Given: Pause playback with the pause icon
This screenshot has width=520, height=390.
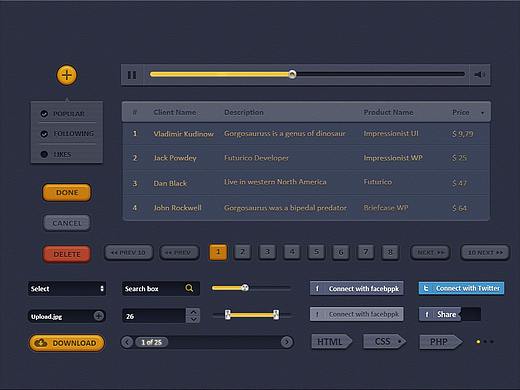Looking at the screenshot, I should 132,75.
